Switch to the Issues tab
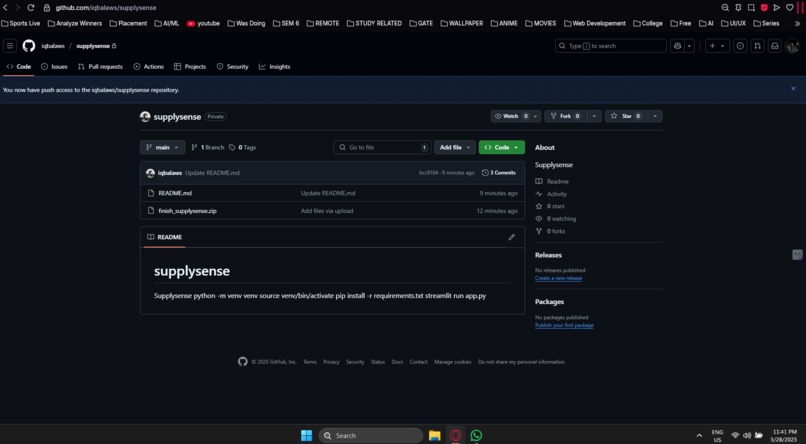This screenshot has height=444, width=806. pyautogui.click(x=54, y=67)
